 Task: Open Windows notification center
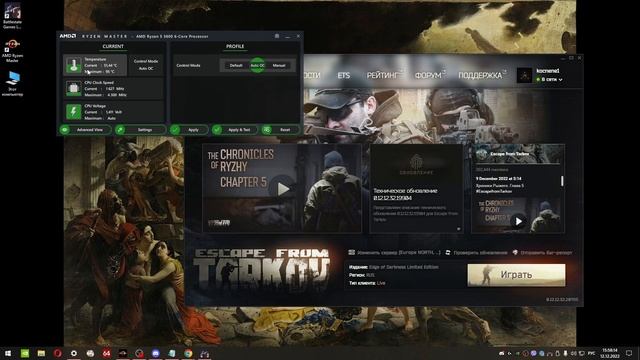click(629, 353)
